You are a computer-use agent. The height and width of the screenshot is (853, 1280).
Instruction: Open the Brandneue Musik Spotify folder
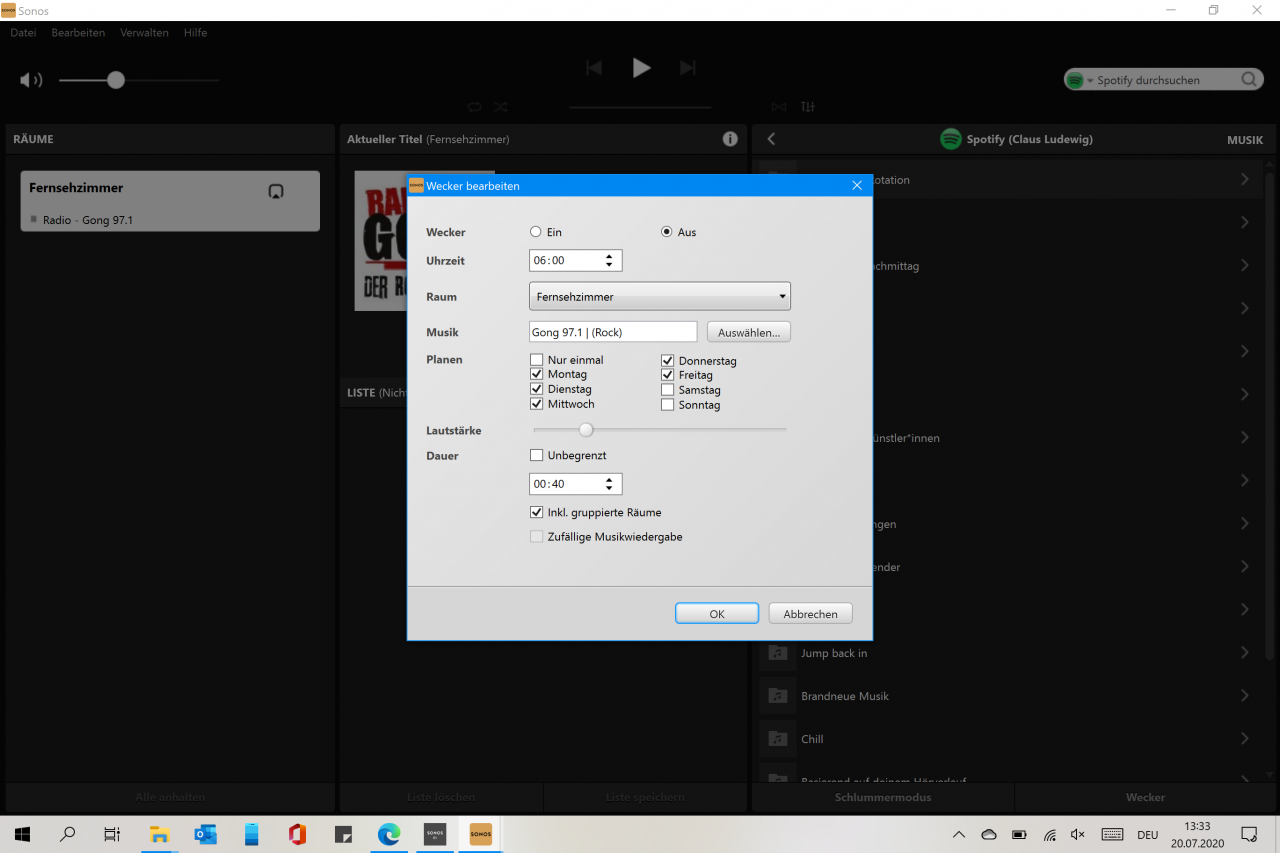(x=1008, y=696)
